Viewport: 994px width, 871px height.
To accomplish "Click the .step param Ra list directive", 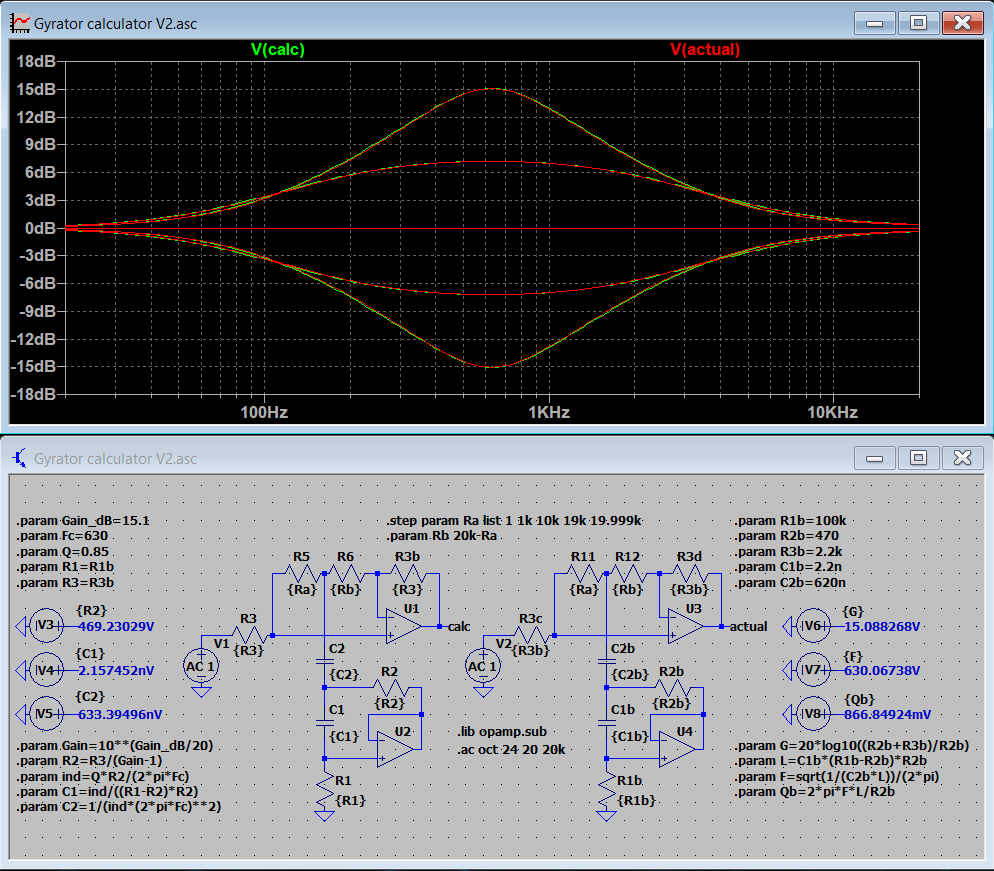I will (514, 521).
